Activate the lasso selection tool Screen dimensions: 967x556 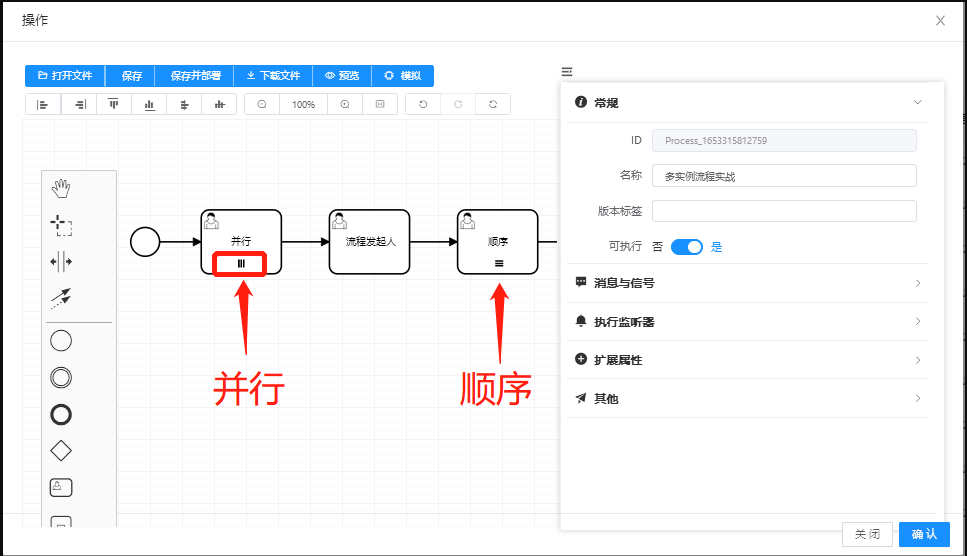click(61, 225)
